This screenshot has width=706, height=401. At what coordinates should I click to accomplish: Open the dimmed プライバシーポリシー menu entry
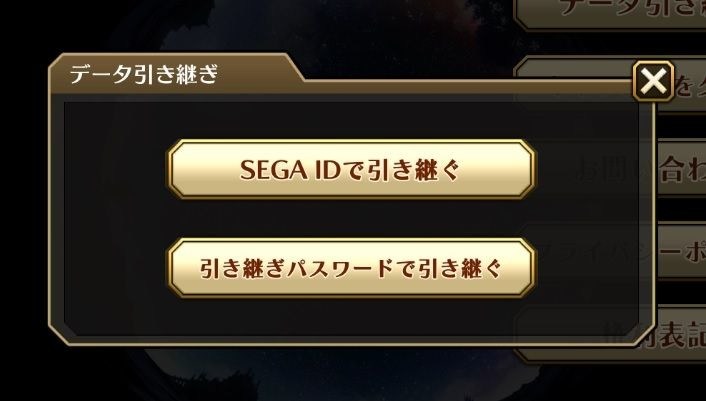click(x=682, y=253)
